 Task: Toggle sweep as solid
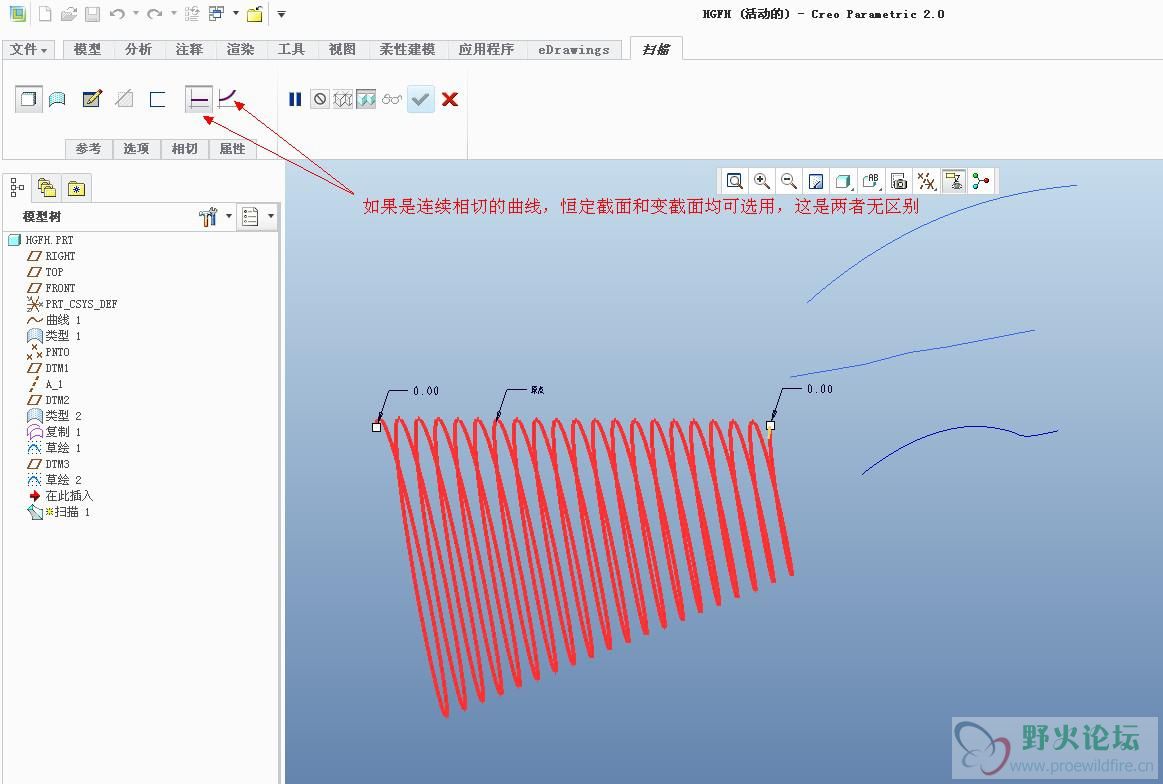tap(28, 99)
